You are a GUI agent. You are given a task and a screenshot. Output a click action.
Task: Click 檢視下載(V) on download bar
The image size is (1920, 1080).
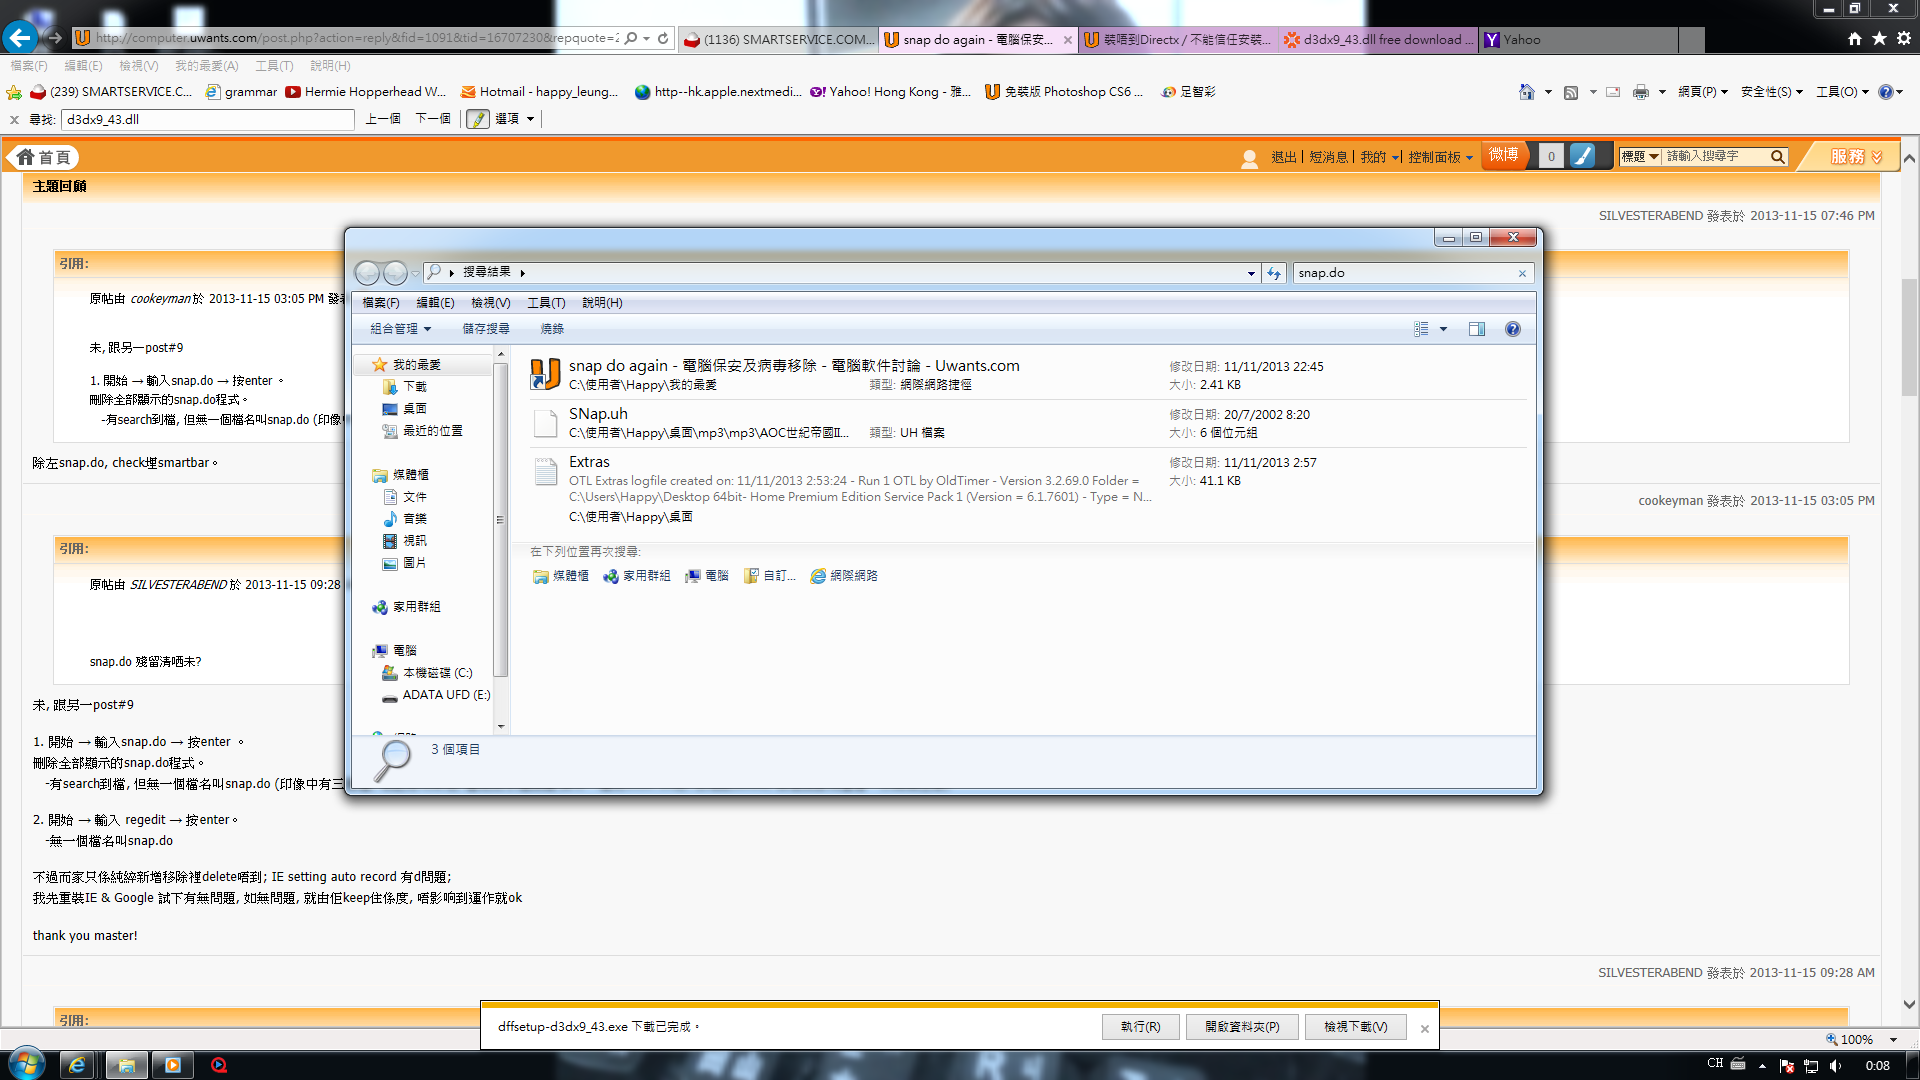point(1355,1027)
